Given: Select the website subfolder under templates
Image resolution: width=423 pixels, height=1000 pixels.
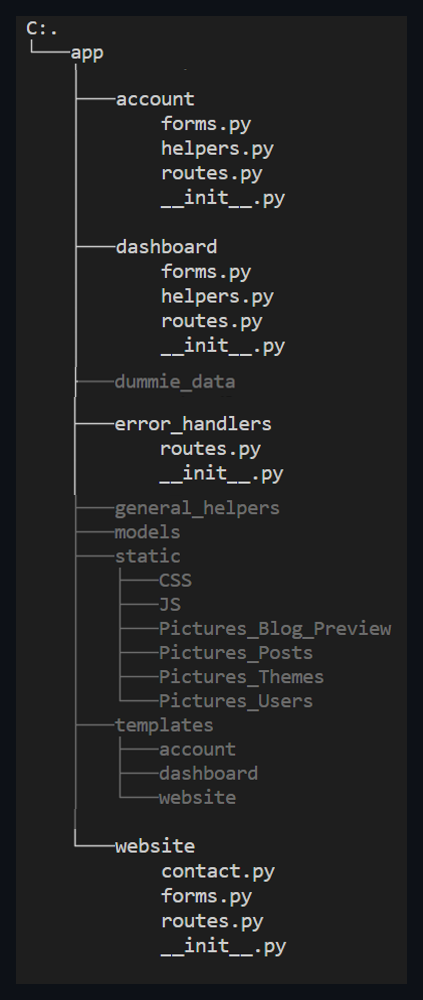Looking at the screenshot, I should click(x=197, y=797).
